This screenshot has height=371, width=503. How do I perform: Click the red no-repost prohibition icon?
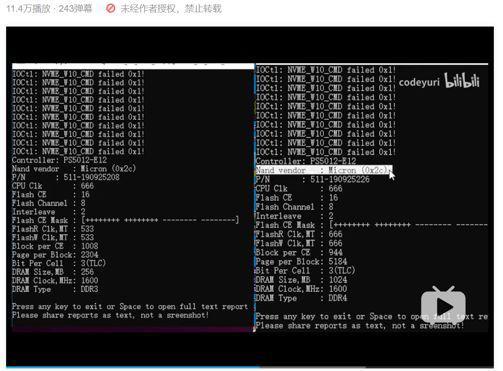(110, 8)
